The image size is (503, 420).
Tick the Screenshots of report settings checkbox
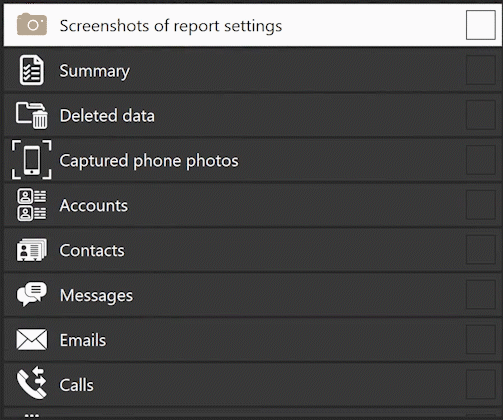[x=481, y=25]
